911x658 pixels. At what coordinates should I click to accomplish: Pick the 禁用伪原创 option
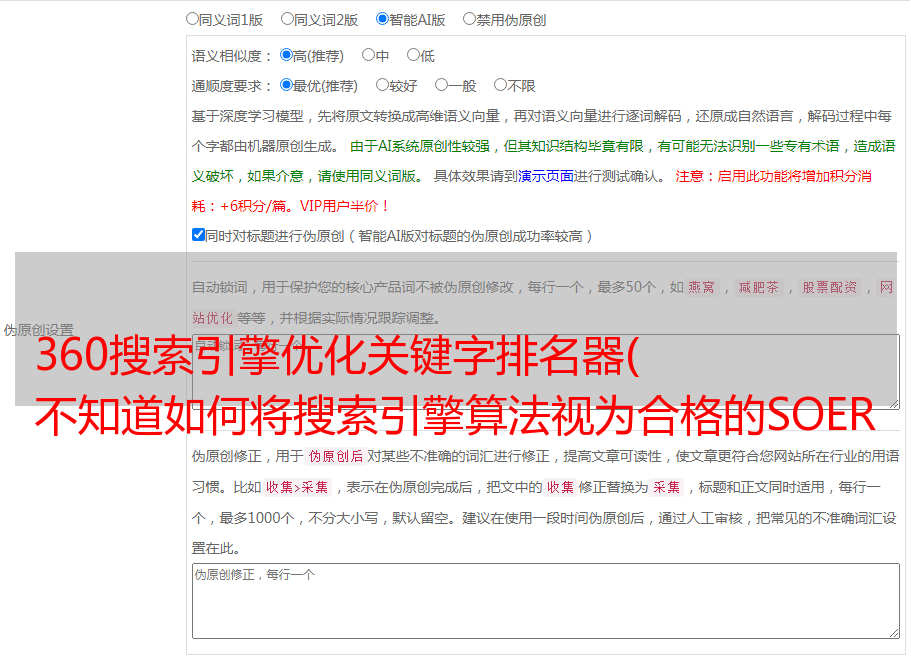click(x=469, y=19)
